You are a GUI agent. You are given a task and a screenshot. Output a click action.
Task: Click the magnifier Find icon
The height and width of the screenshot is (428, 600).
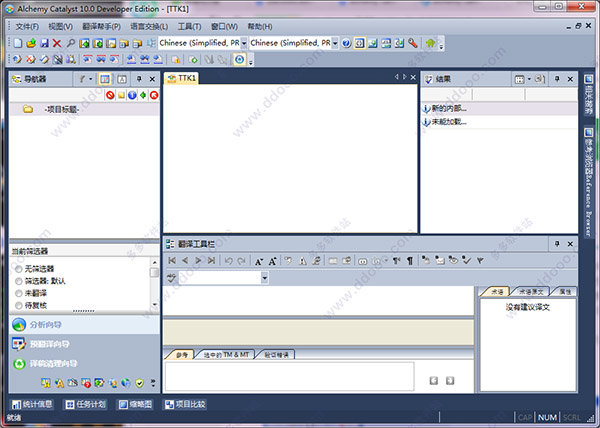(x=70, y=43)
